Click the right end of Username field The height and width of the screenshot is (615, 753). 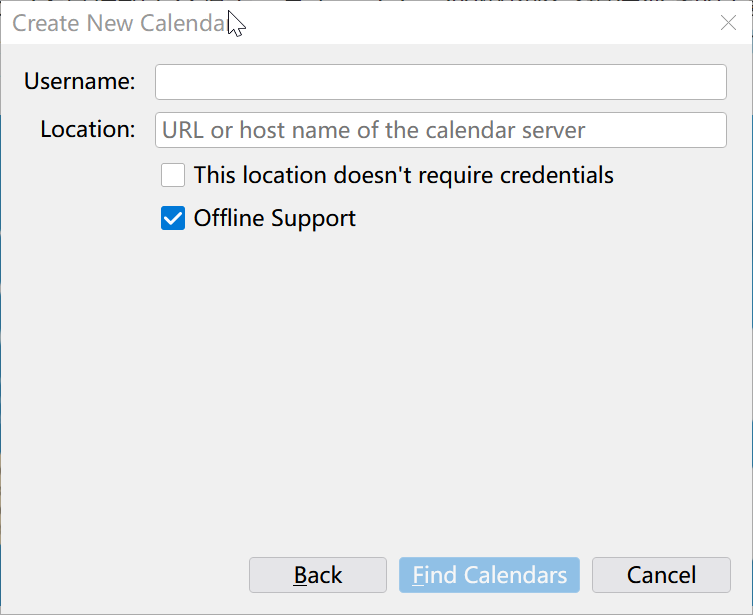(x=711, y=82)
